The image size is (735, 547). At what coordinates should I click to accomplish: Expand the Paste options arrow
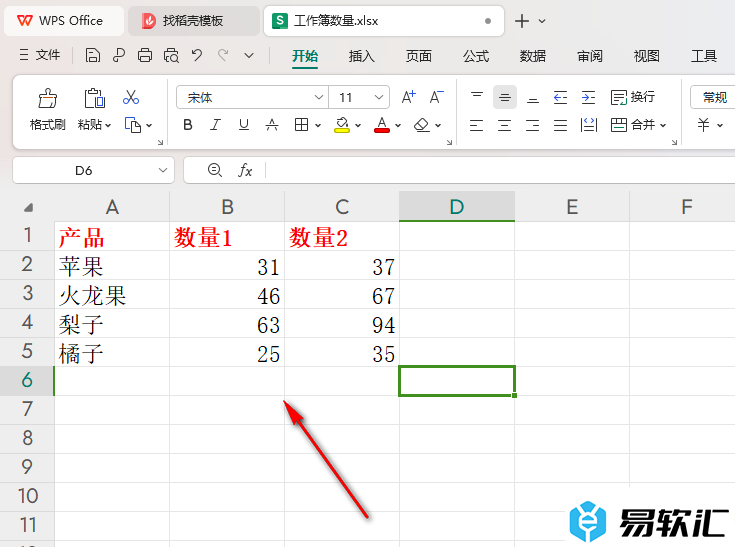coord(108,125)
